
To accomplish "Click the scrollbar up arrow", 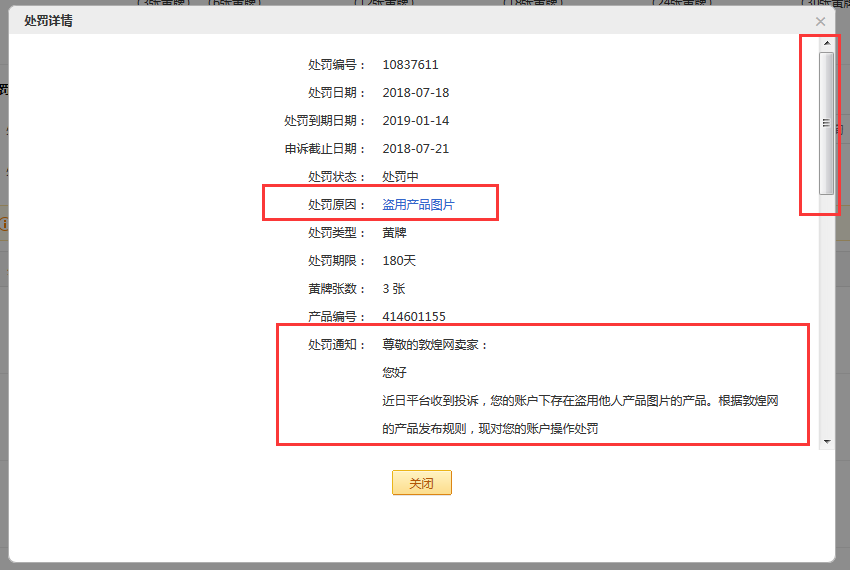I will point(827,43).
